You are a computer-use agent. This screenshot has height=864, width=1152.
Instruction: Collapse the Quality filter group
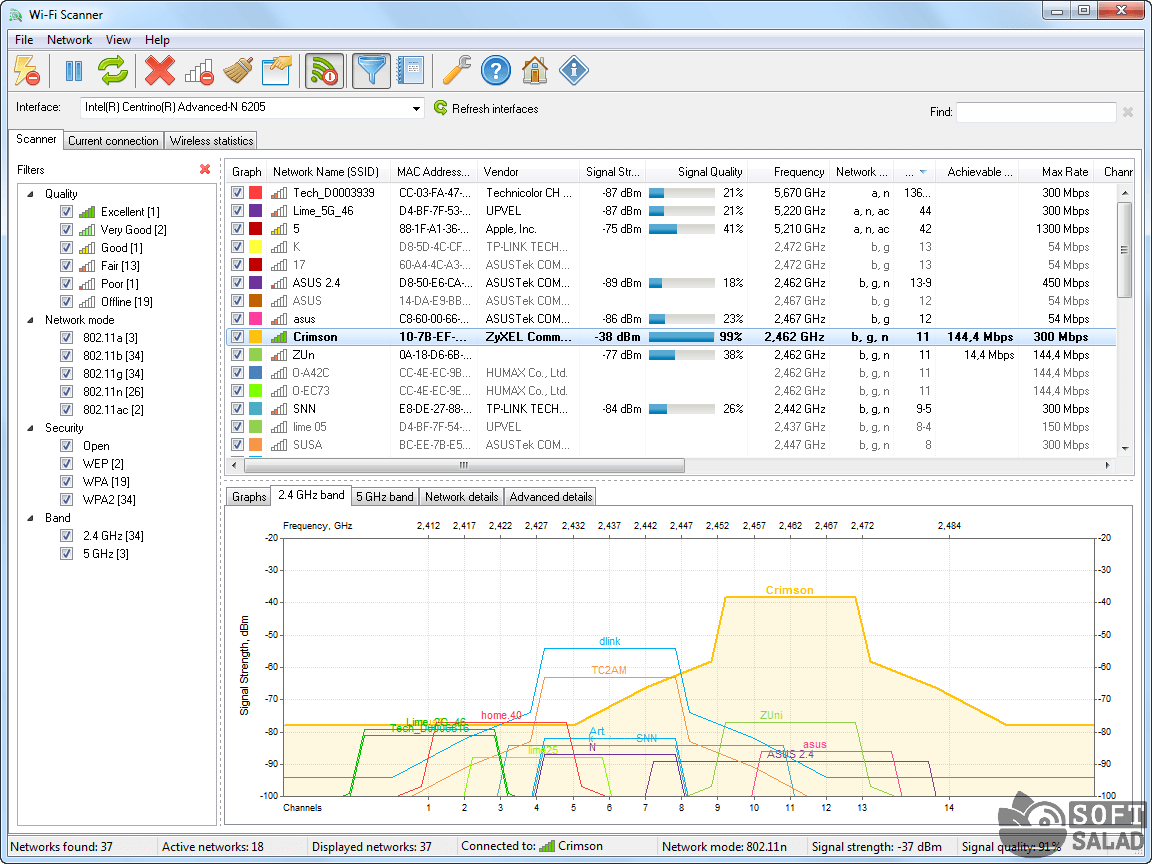point(31,194)
